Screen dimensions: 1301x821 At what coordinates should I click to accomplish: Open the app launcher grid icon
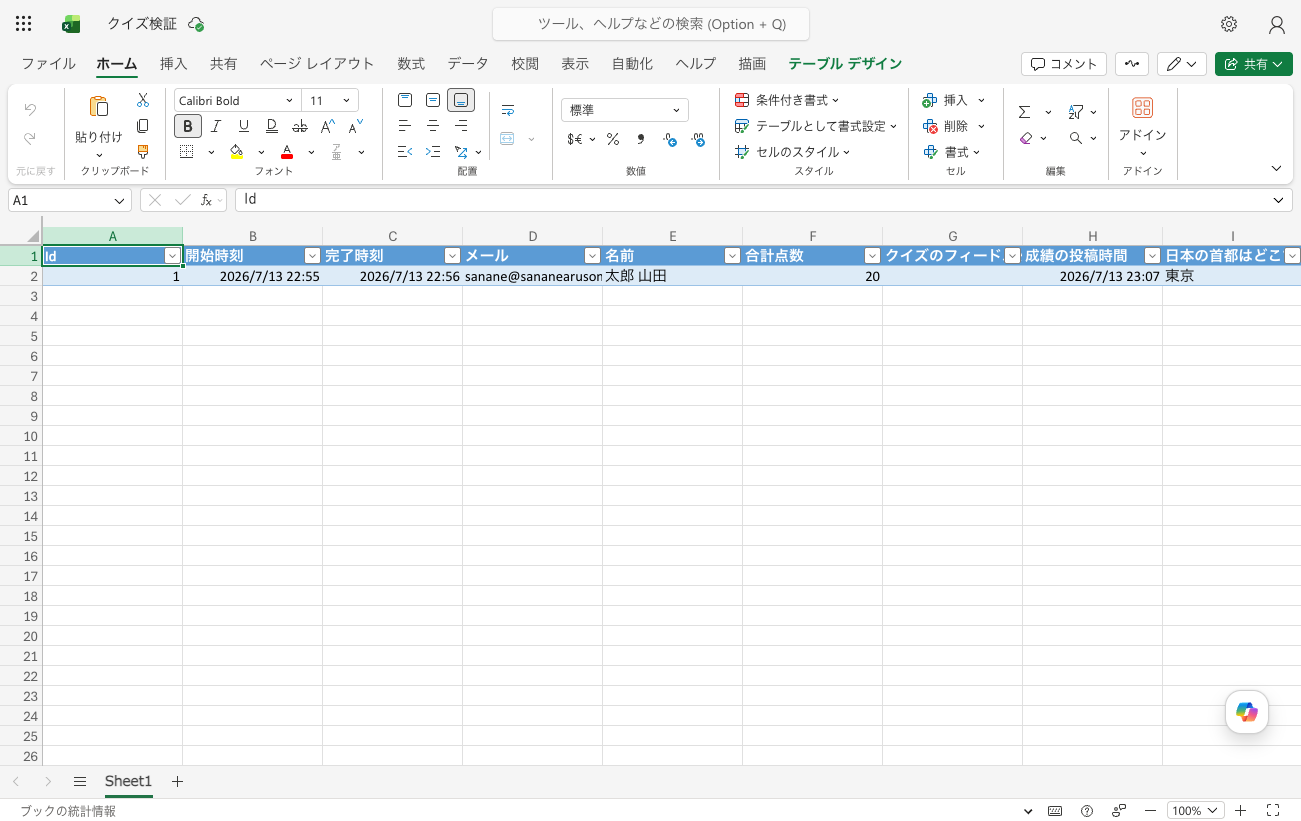24,24
